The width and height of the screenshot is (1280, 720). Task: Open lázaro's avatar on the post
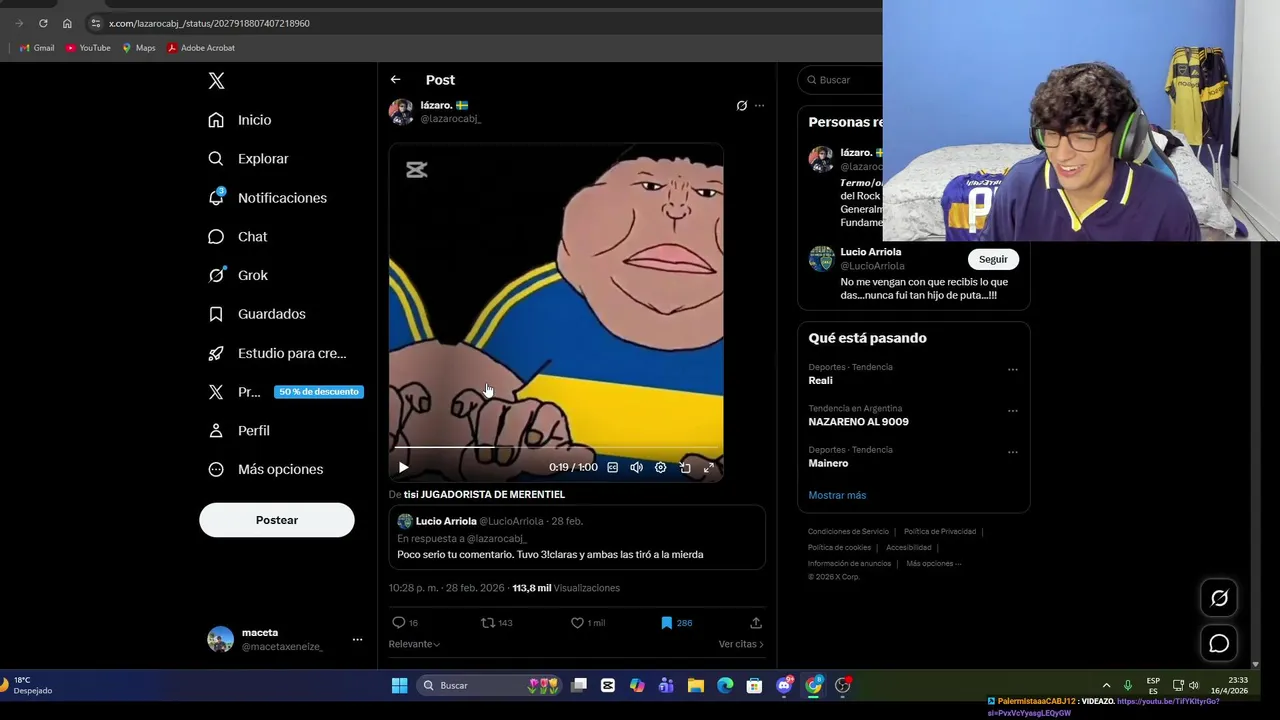pyautogui.click(x=401, y=112)
